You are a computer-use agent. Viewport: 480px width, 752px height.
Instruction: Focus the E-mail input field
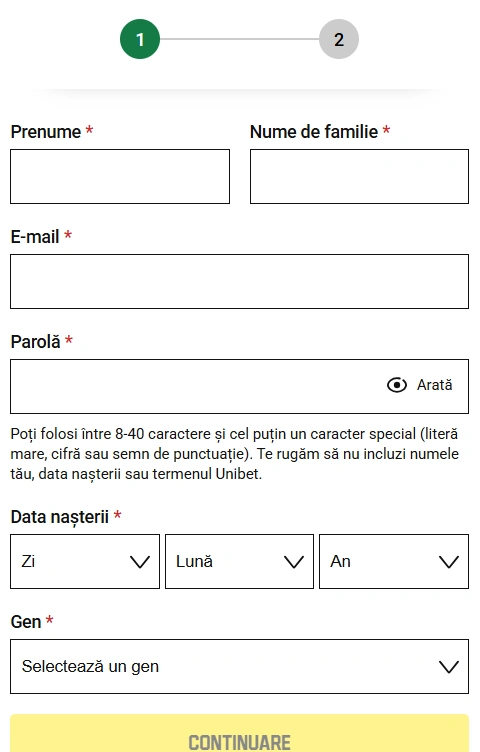[x=239, y=282]
